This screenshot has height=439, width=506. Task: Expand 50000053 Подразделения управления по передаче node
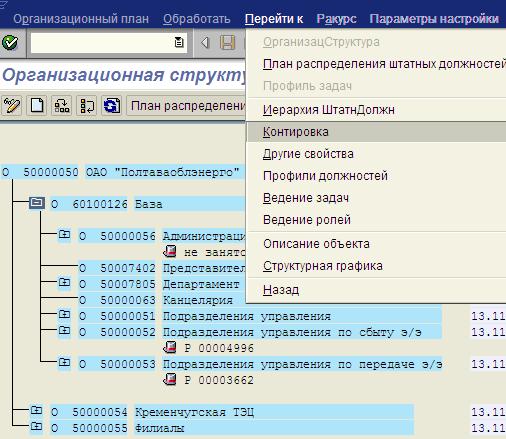coord(64,362)
